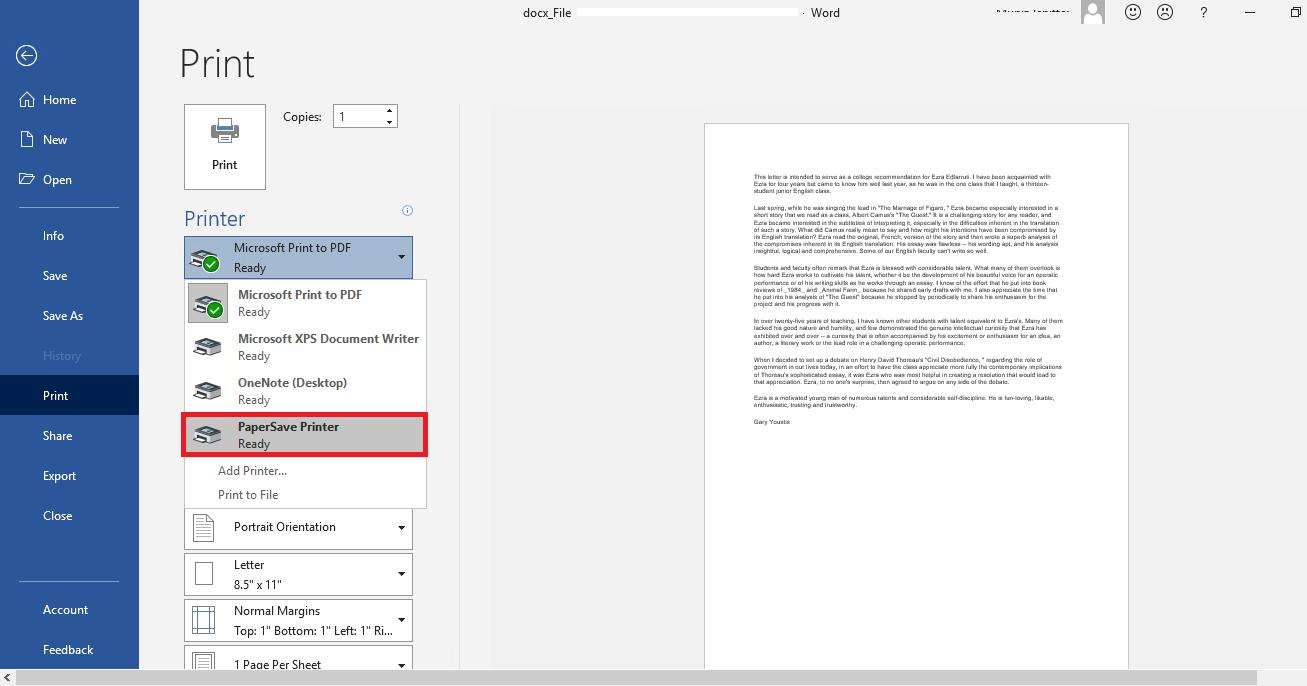This screenshot has height=686, width=1307.
Task: Send a smile feedback face icon
Action: [x=1133, y=13]
